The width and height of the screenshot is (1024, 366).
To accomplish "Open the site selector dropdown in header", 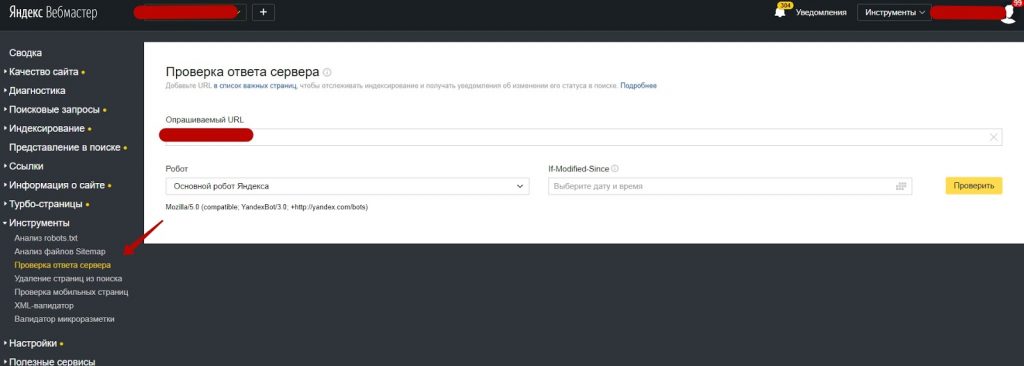I will 190,12.
